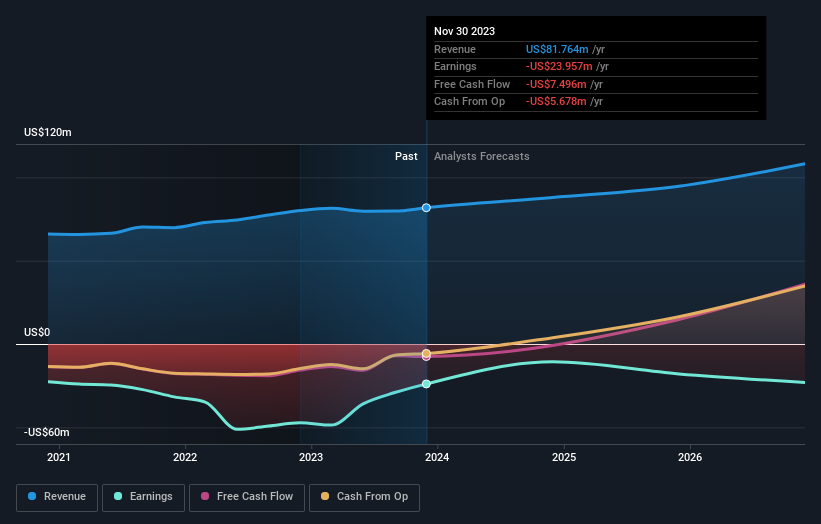Viewport: 821px width, 524px height.
Task: Select the Revenue data point marker on chart
Action: pos(426,208)
